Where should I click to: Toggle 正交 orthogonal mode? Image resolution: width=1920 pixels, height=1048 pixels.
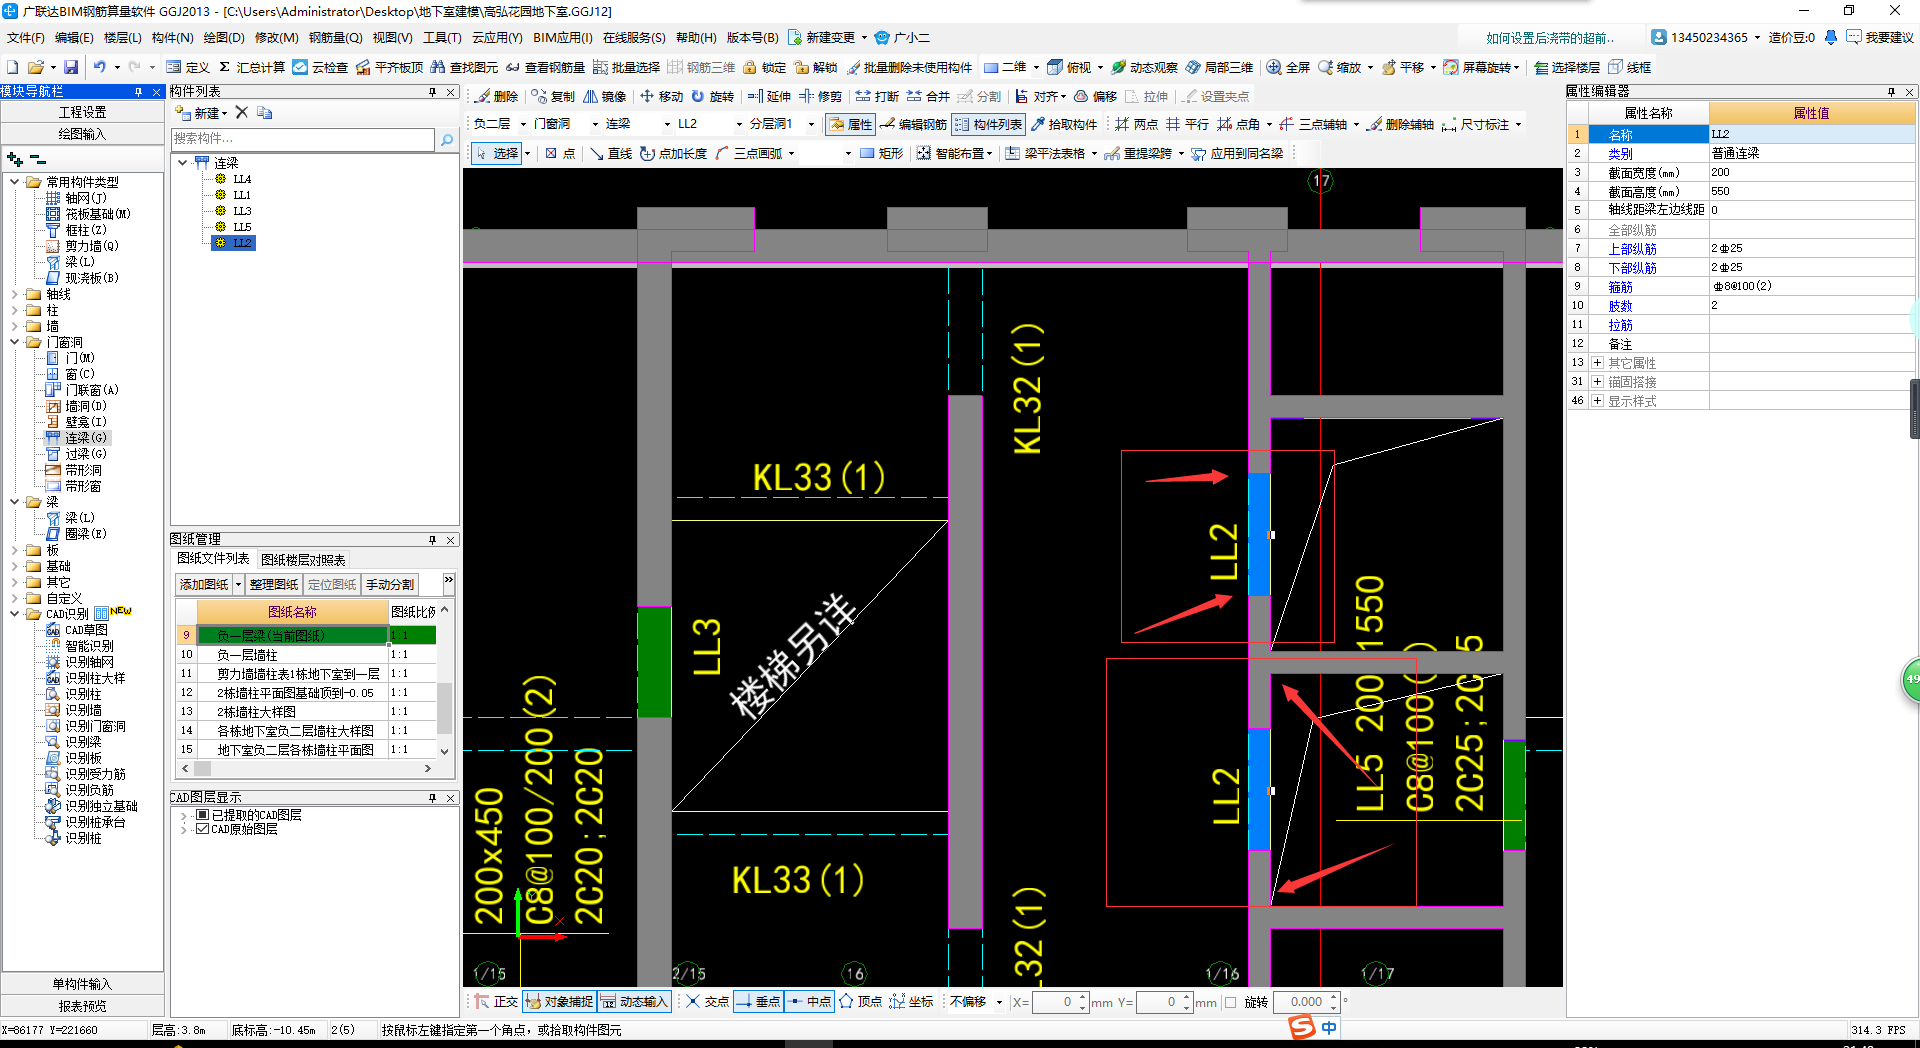(x=496, y=1001)
